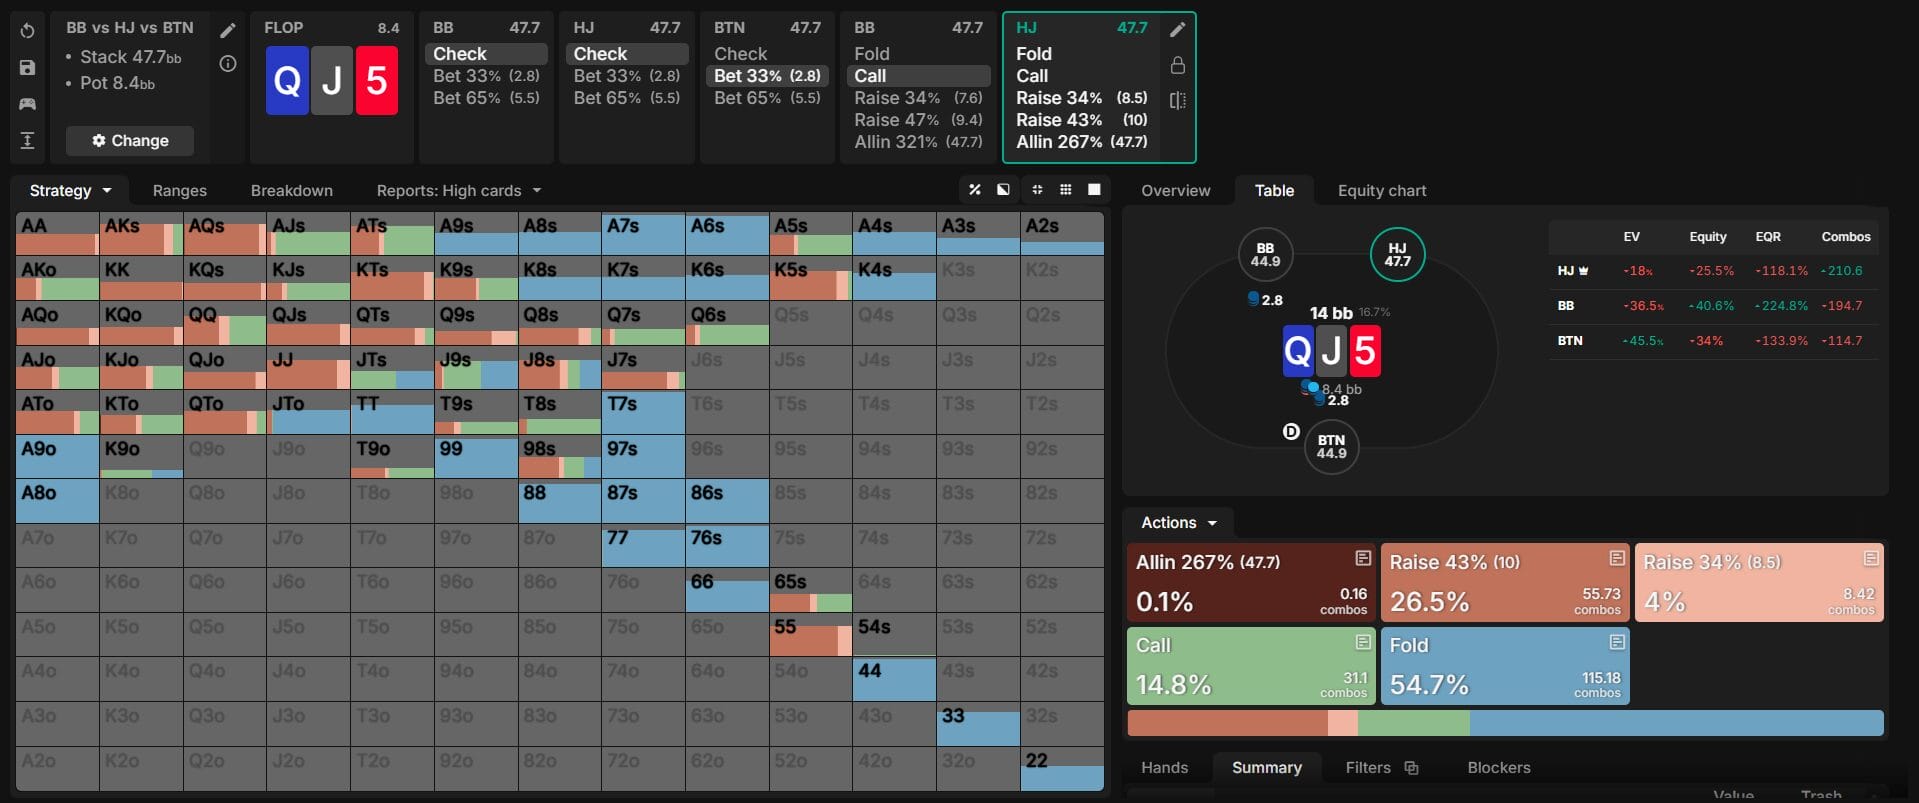The height and width of the screenshot is (803, 1919).
Task: Click pencil edit icon in HJ action panel
Action: click(1178, 30)
